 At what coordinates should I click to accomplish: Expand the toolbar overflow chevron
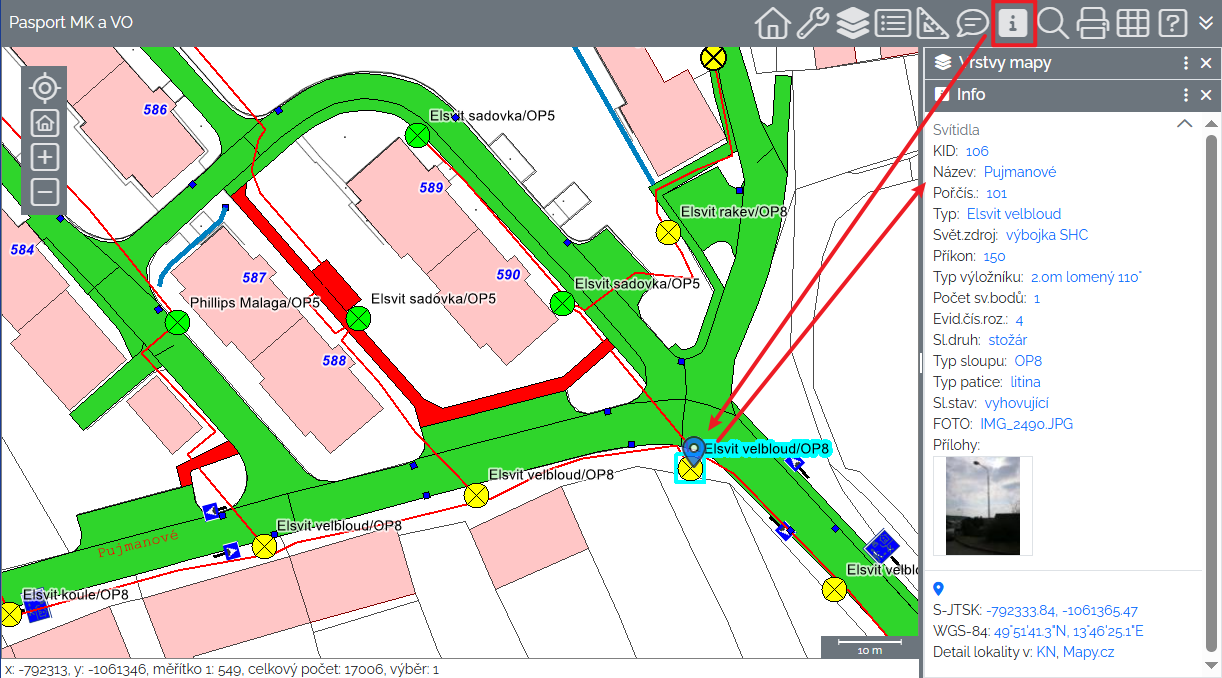(1205, 23)
